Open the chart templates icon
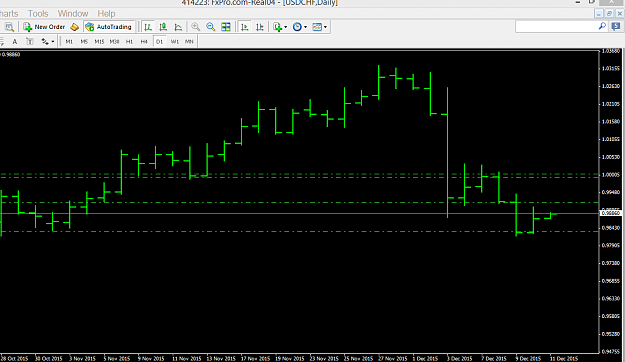This screenshot has height=362, width=625. point(317,27)
